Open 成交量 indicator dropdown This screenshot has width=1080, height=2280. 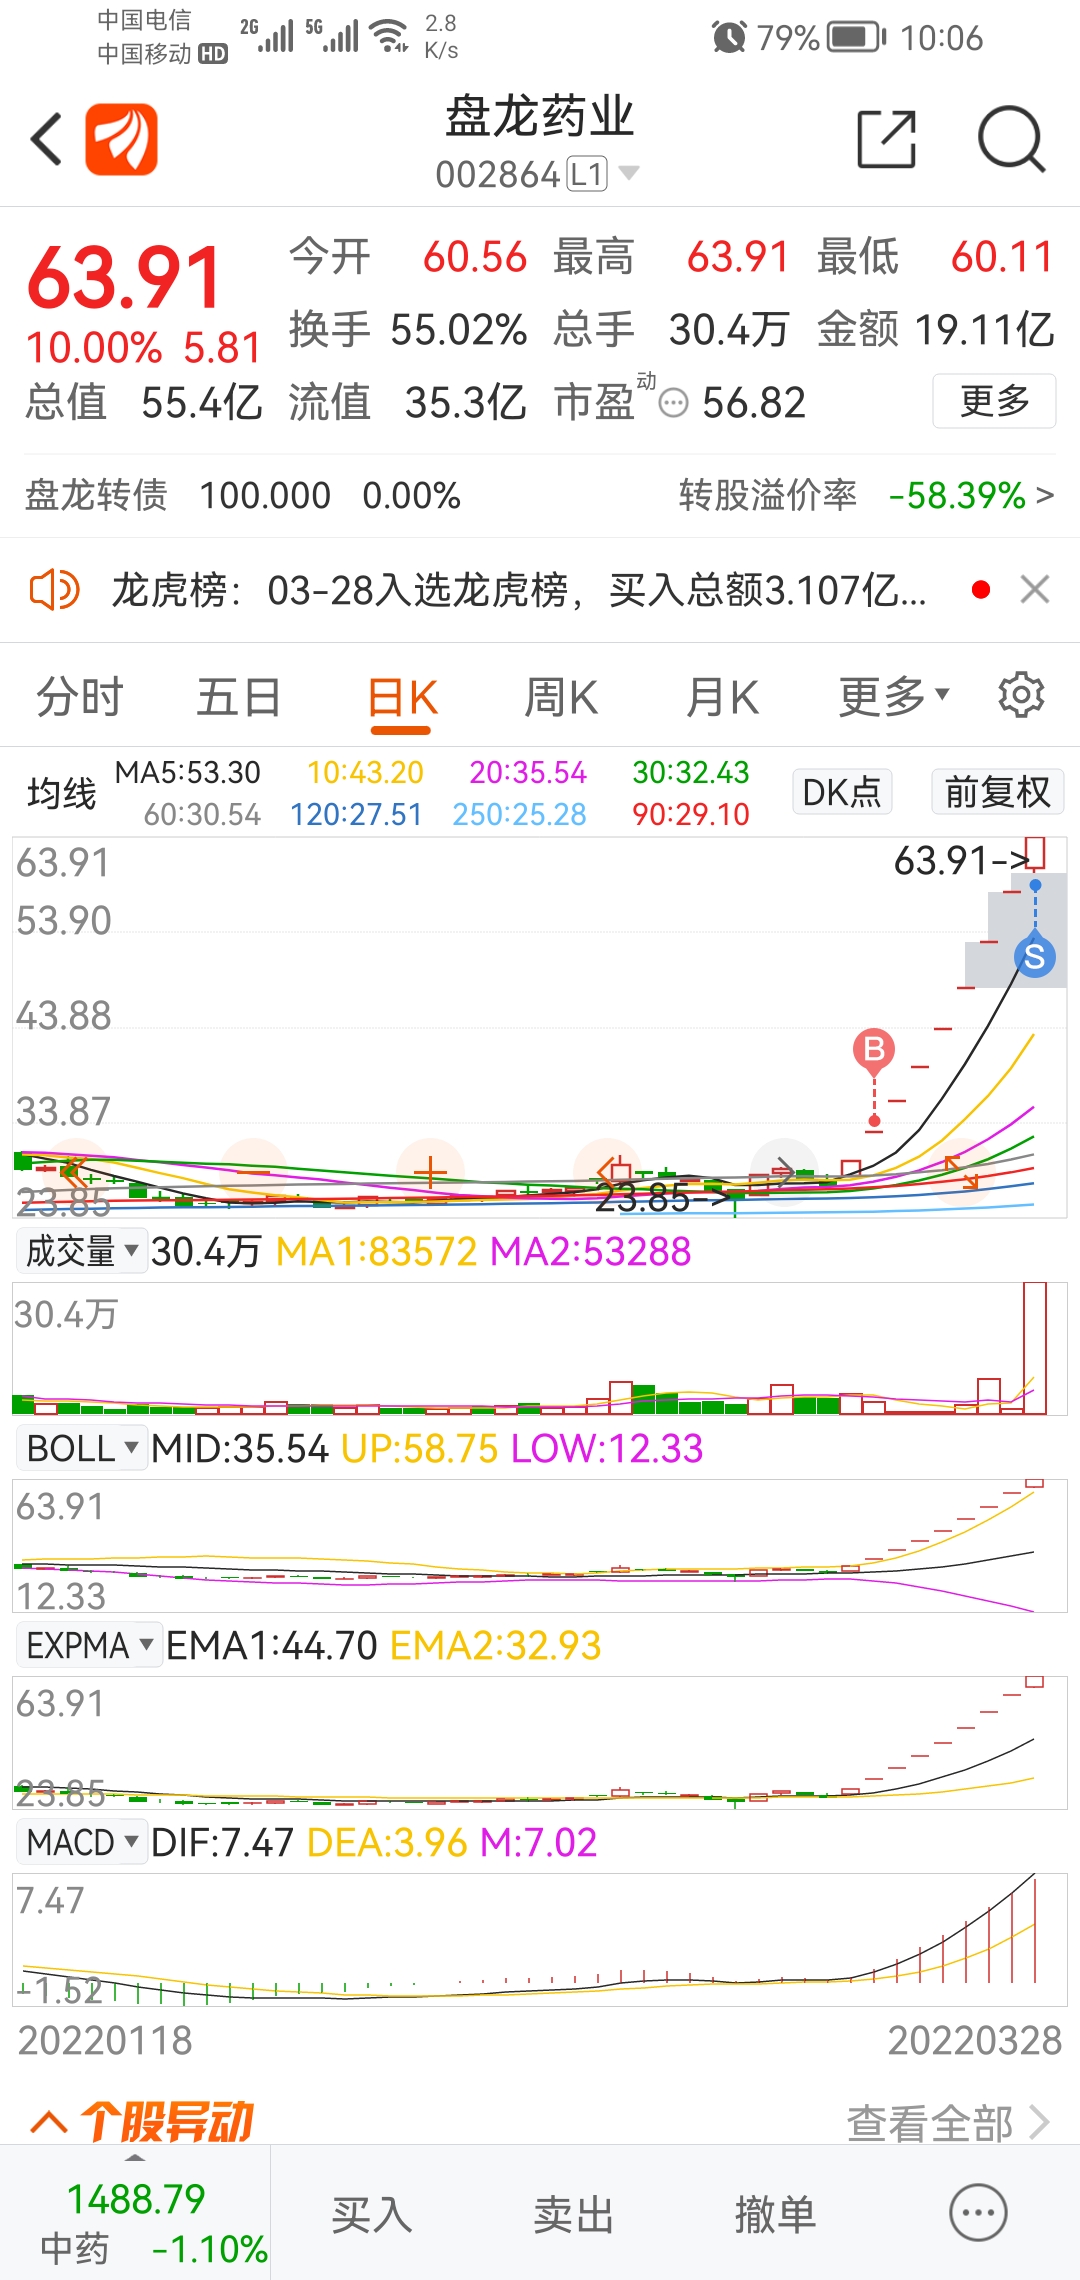[x=82, y=1250]
